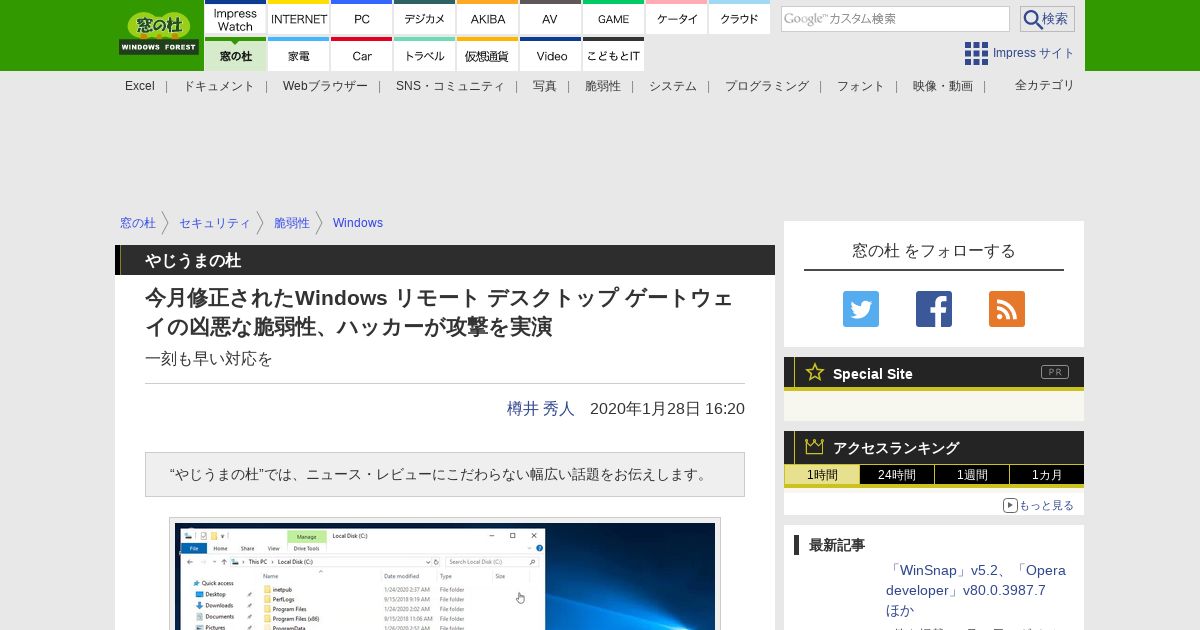Open the INTERNET site tab
This screenshot has width=1200, height=630.
click(x=299, y=18)
